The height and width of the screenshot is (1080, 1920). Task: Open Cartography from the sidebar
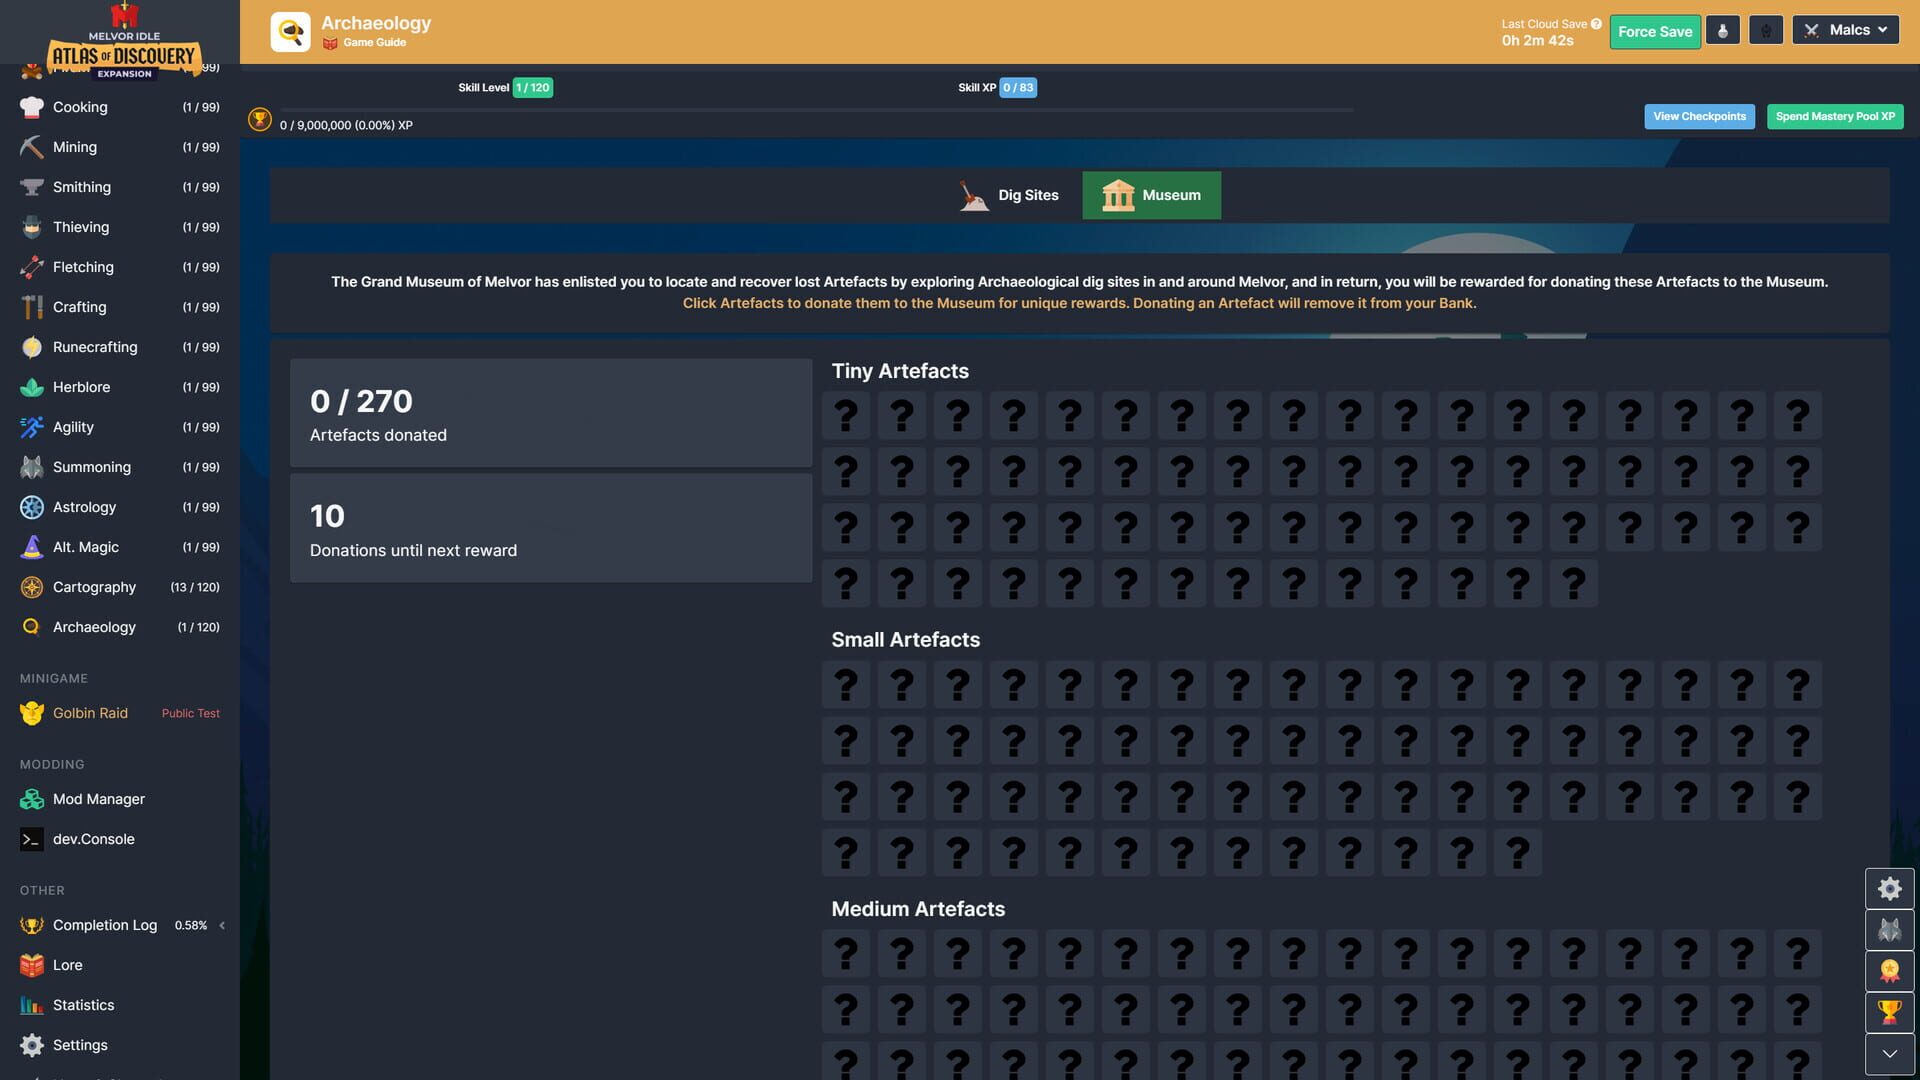pos(94,587)
